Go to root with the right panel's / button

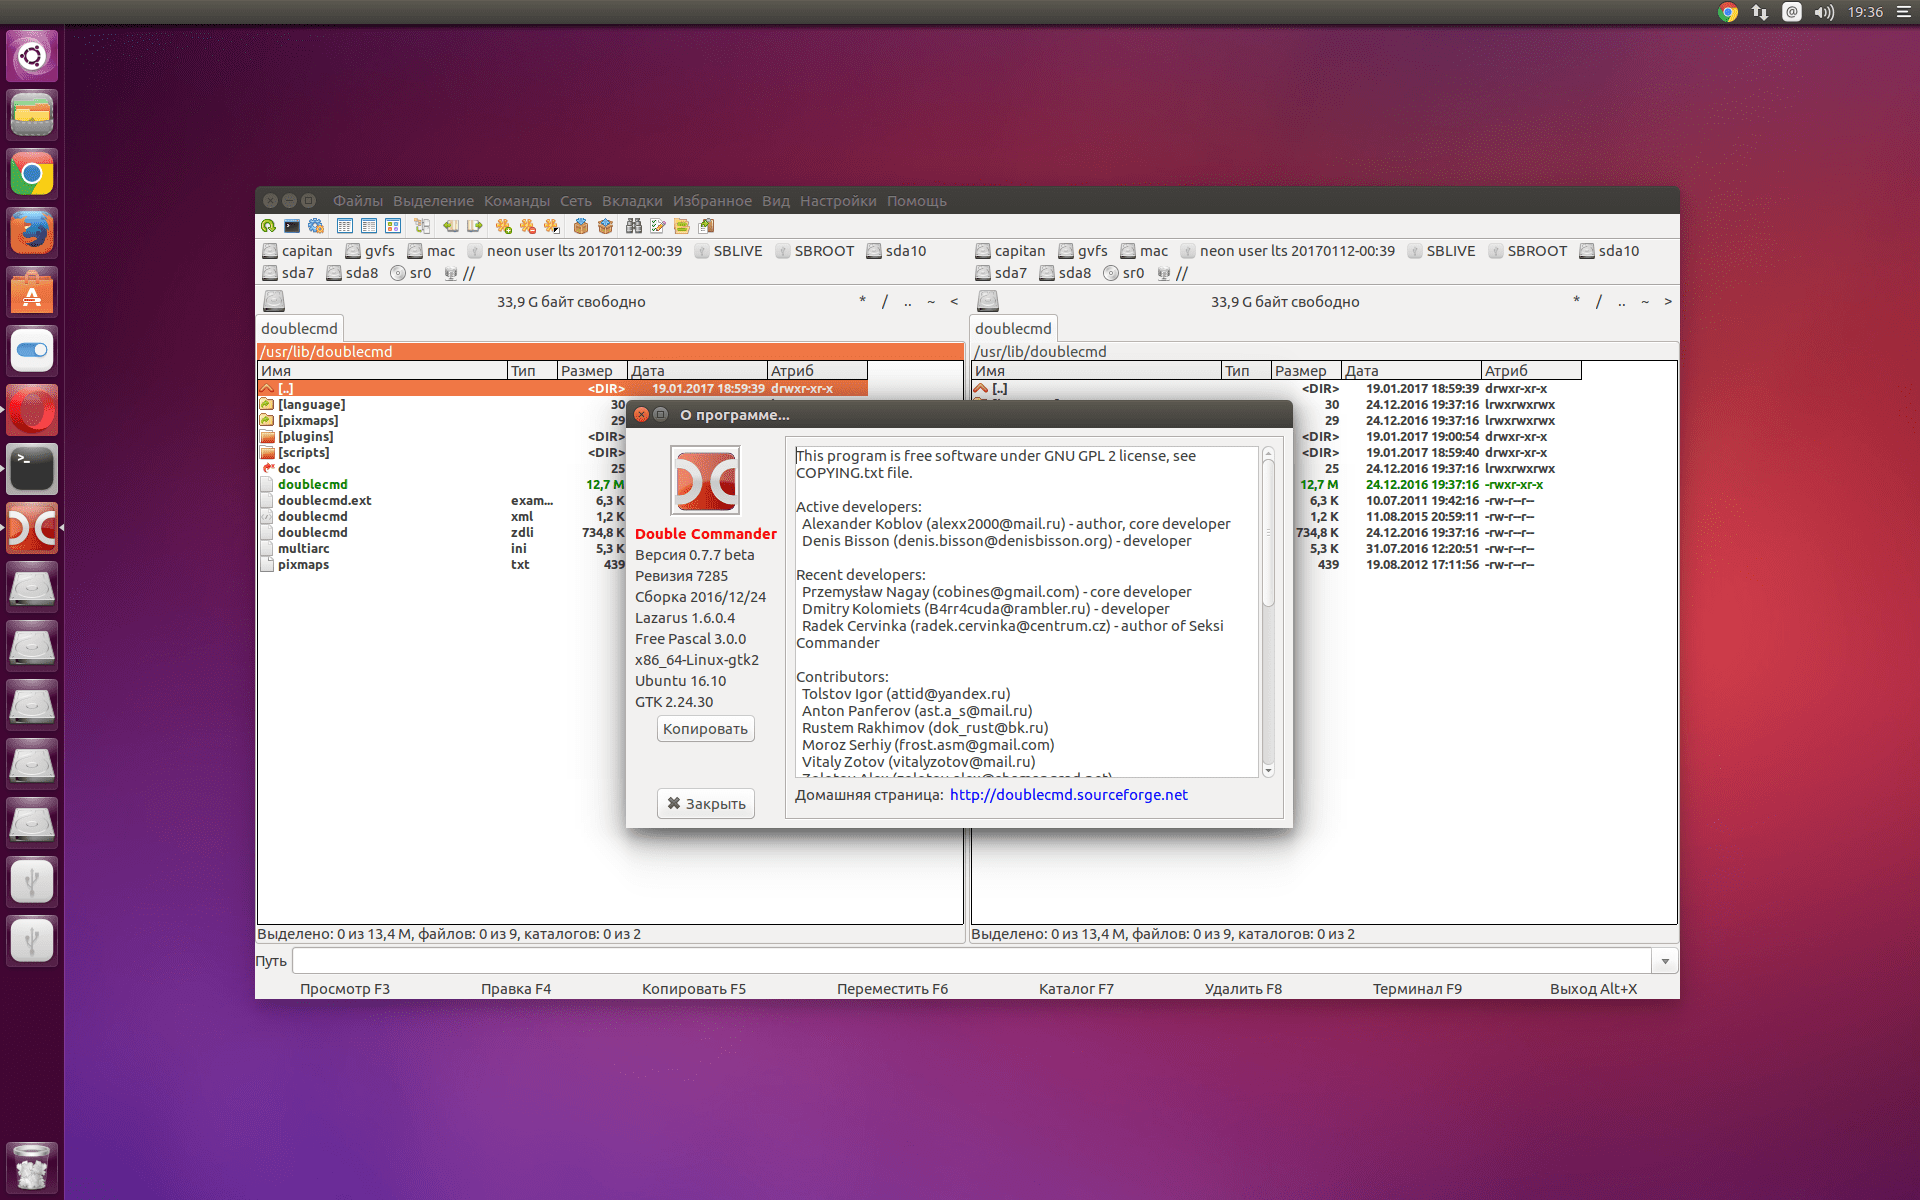coord(1598,301)
